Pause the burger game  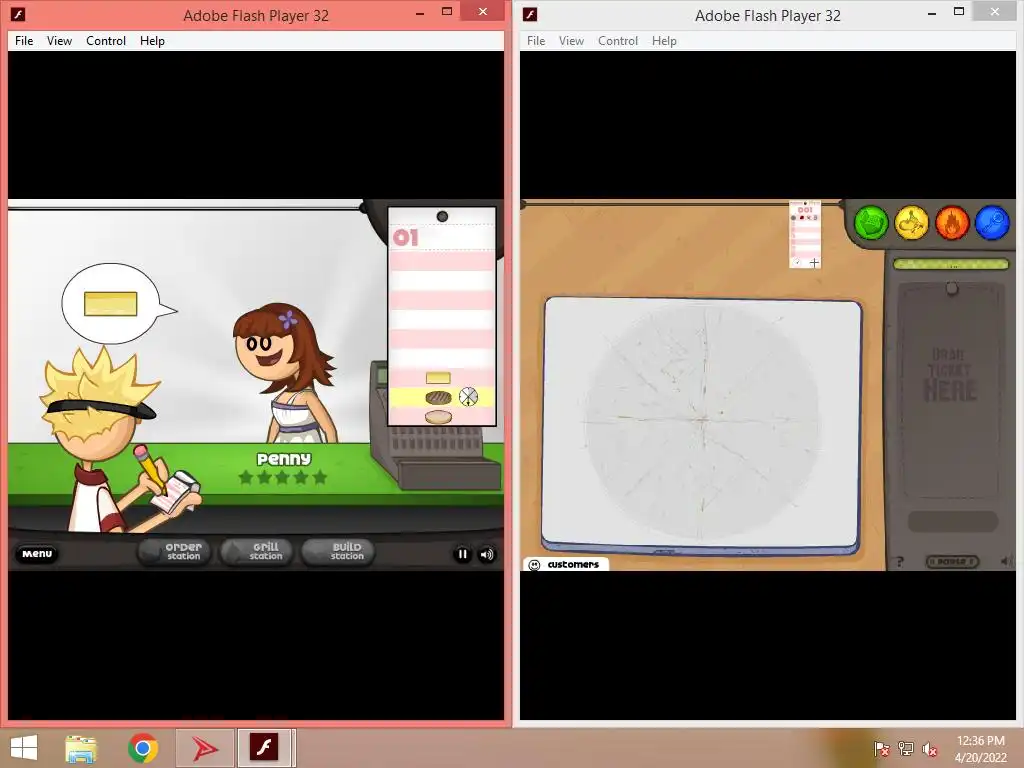[462, 554]
